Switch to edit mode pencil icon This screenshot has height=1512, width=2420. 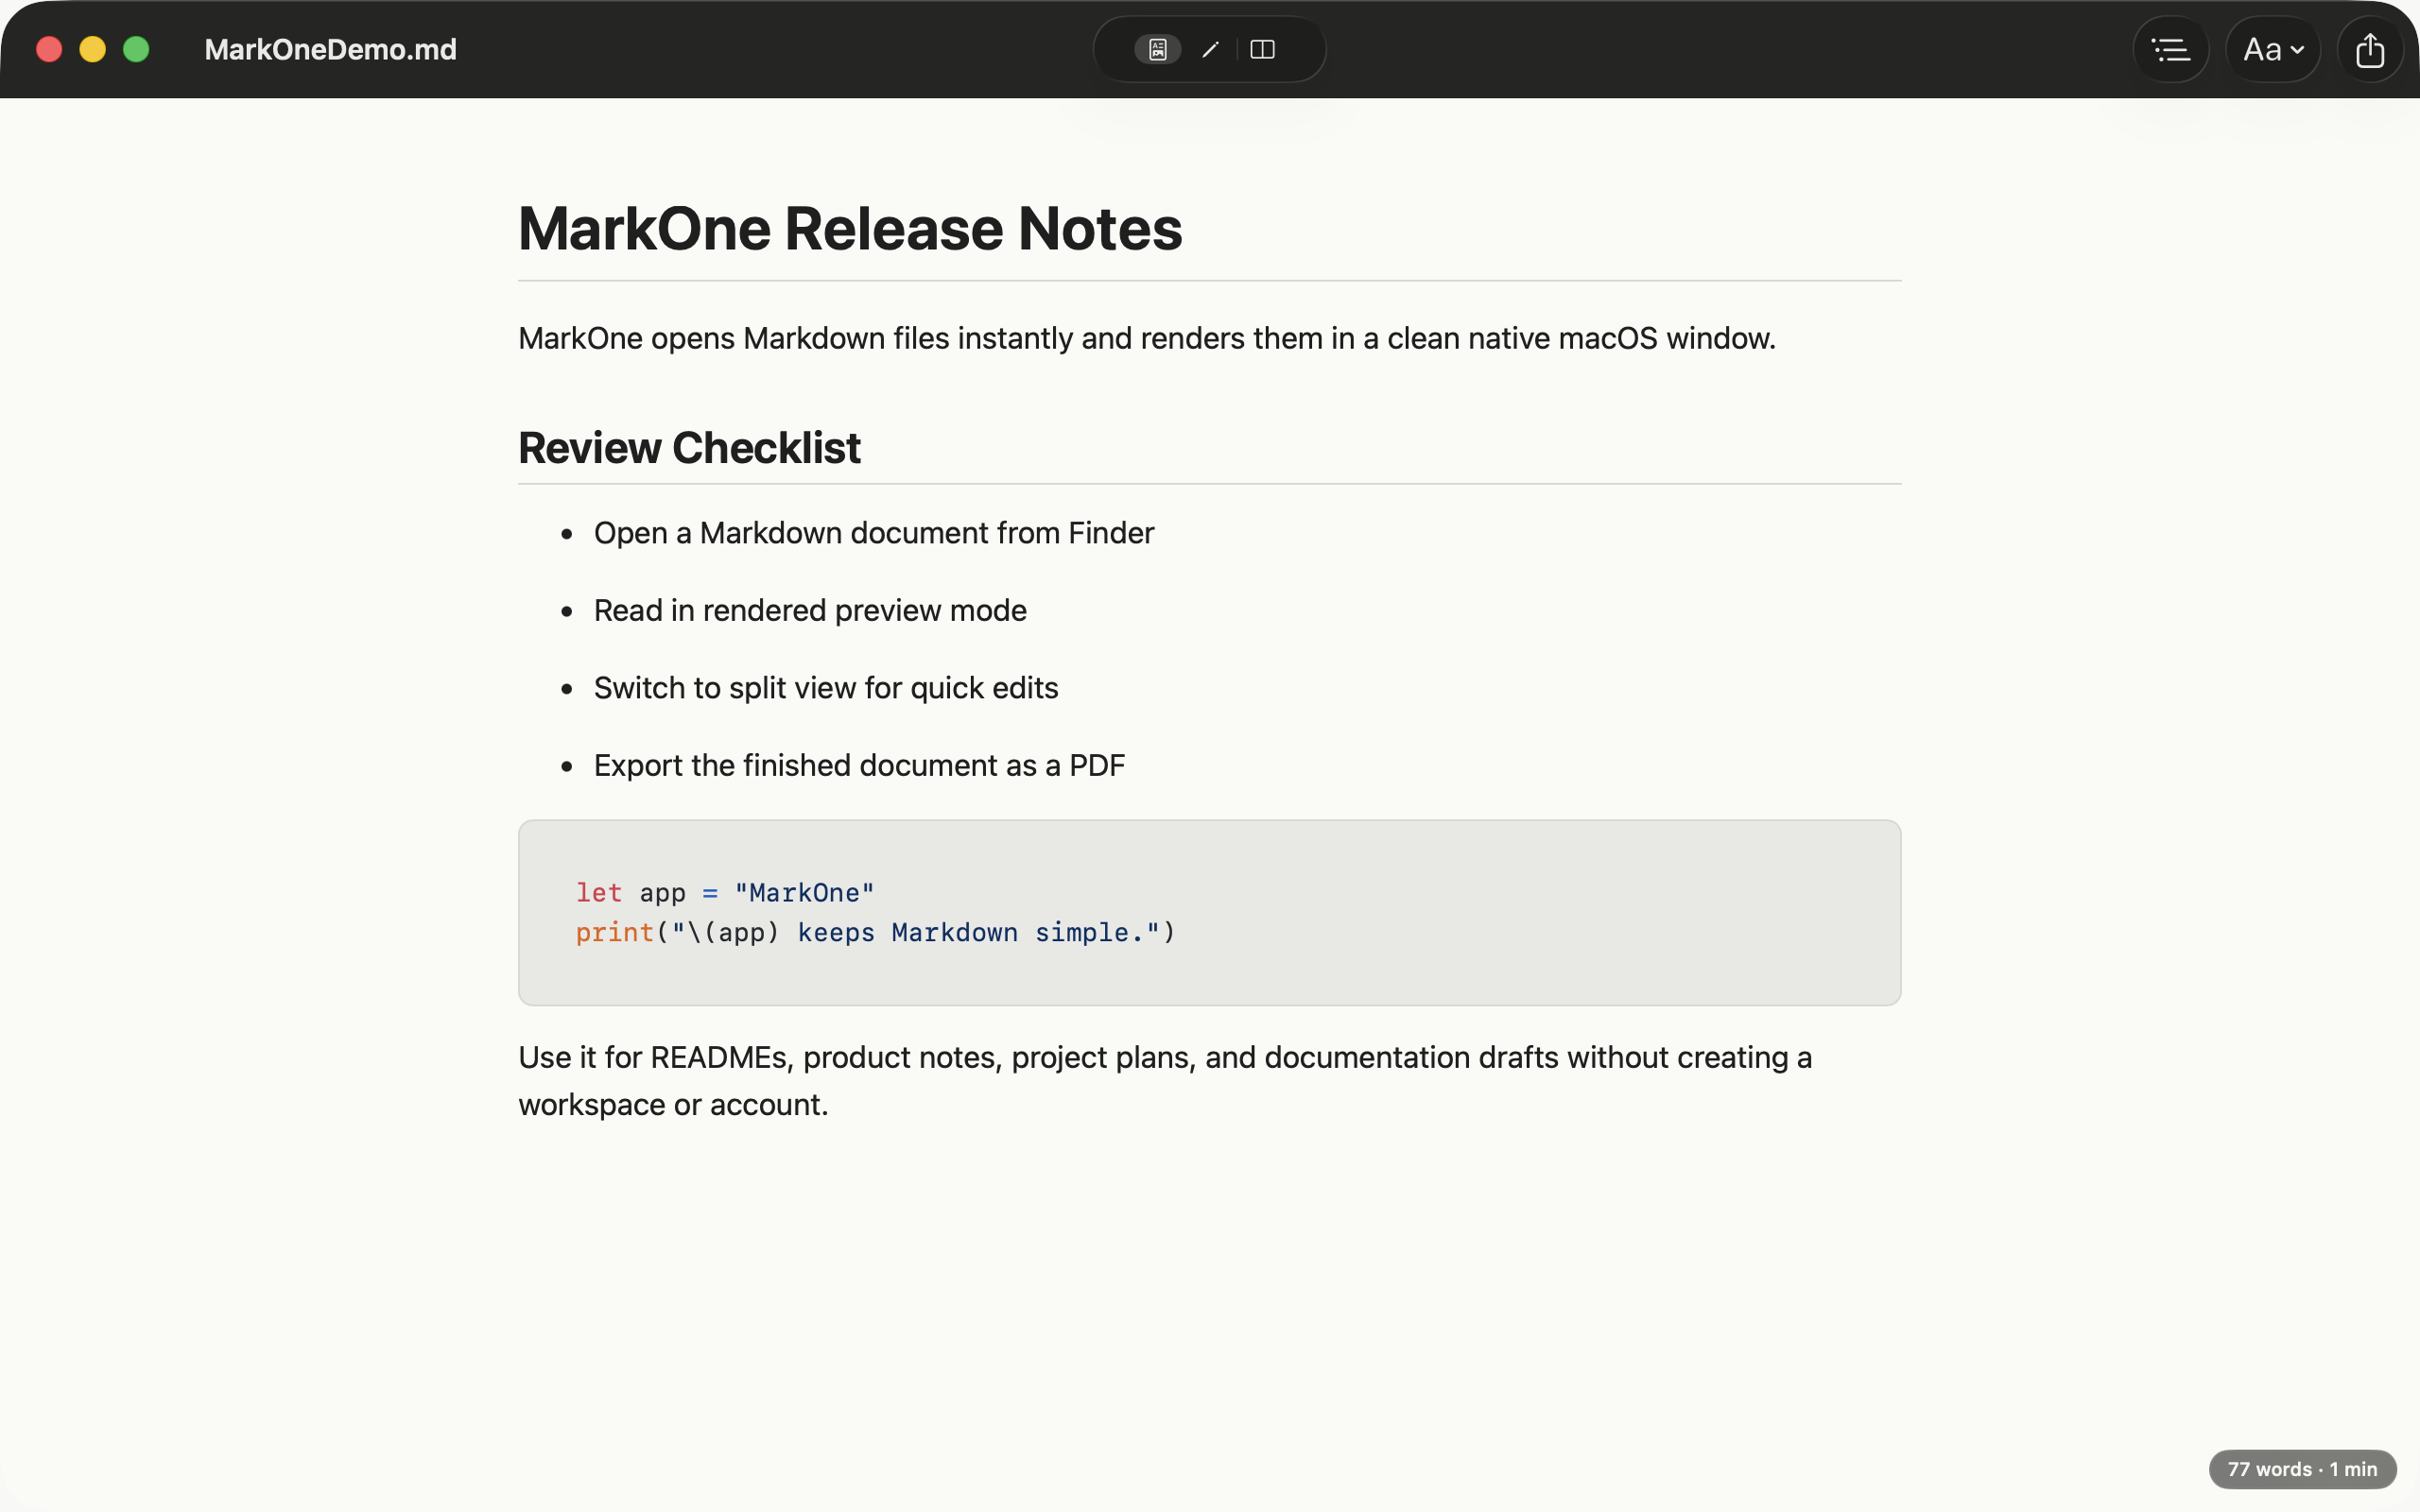click(1210, 49)
